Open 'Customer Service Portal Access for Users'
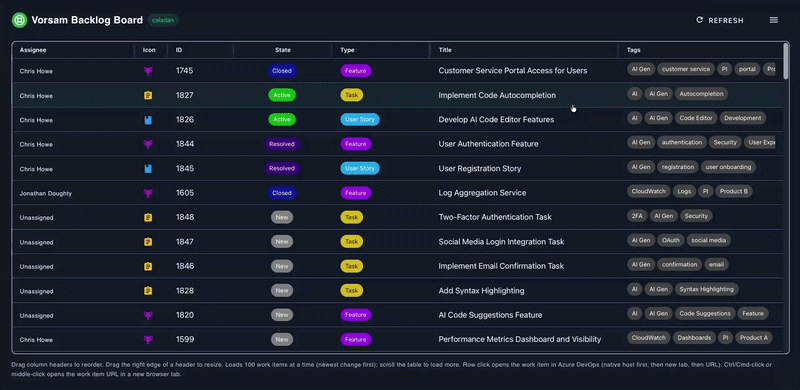The width and height of the screenshot is (800, 390). pos(513,71)
